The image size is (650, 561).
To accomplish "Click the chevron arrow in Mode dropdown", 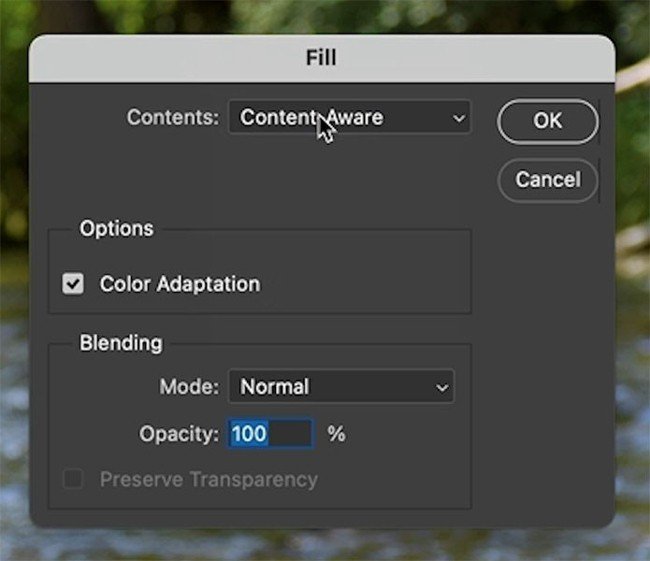I will [x=441, y=386].
